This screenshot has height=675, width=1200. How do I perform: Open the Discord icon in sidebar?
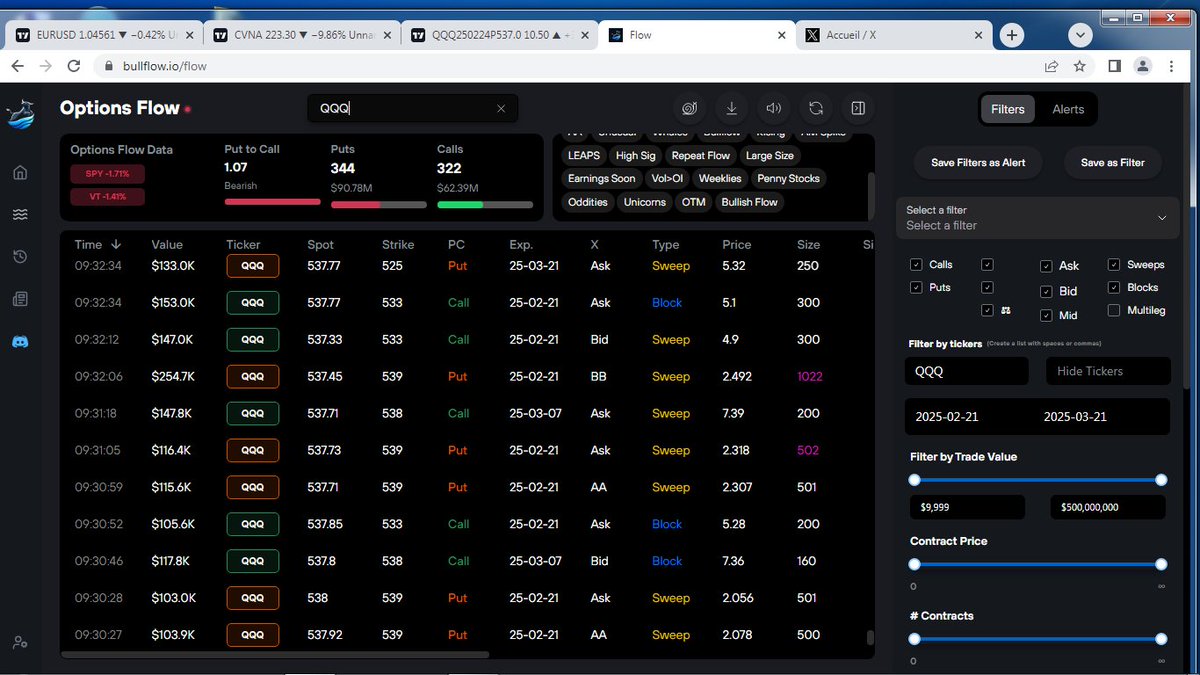click(20, 341)
